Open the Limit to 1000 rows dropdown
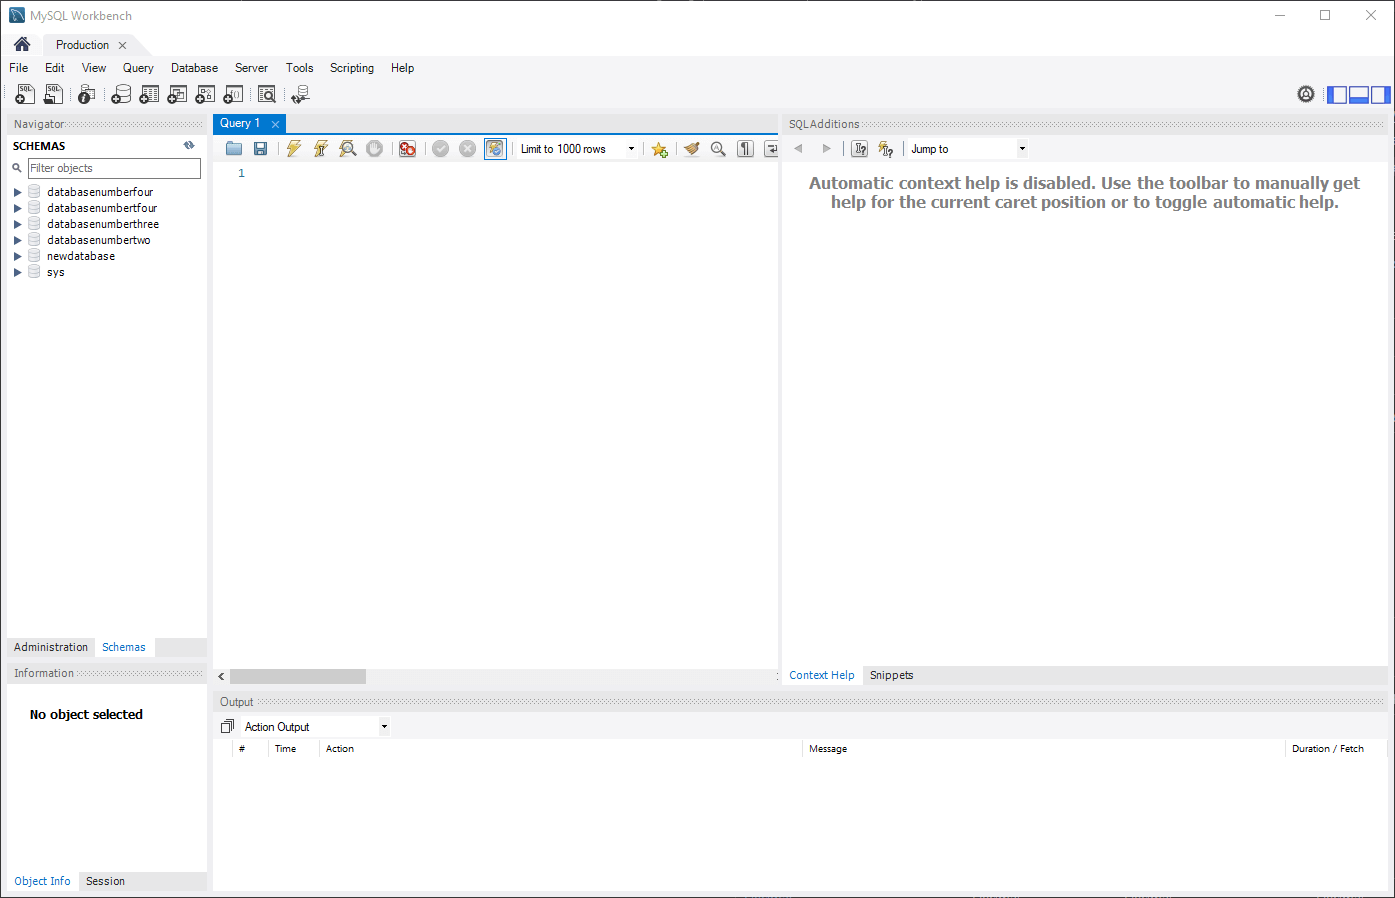 point(631,149)
